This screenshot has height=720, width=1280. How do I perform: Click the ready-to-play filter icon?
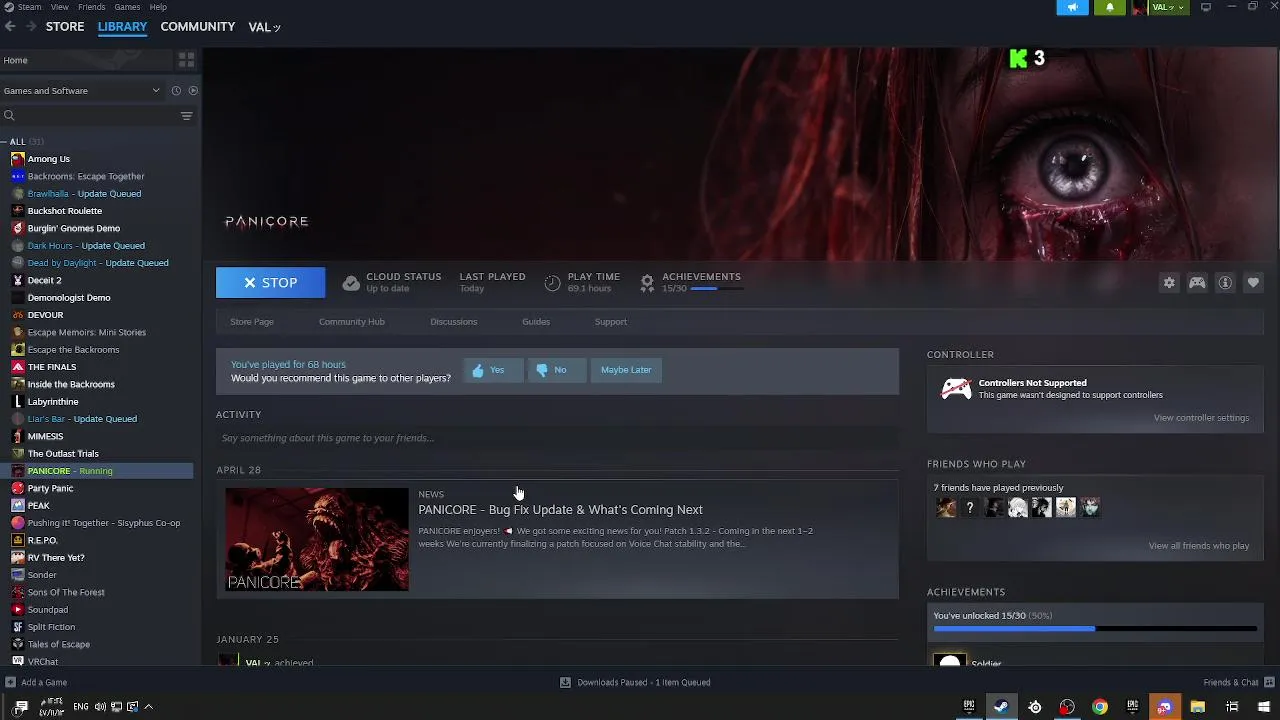(193, 91)
